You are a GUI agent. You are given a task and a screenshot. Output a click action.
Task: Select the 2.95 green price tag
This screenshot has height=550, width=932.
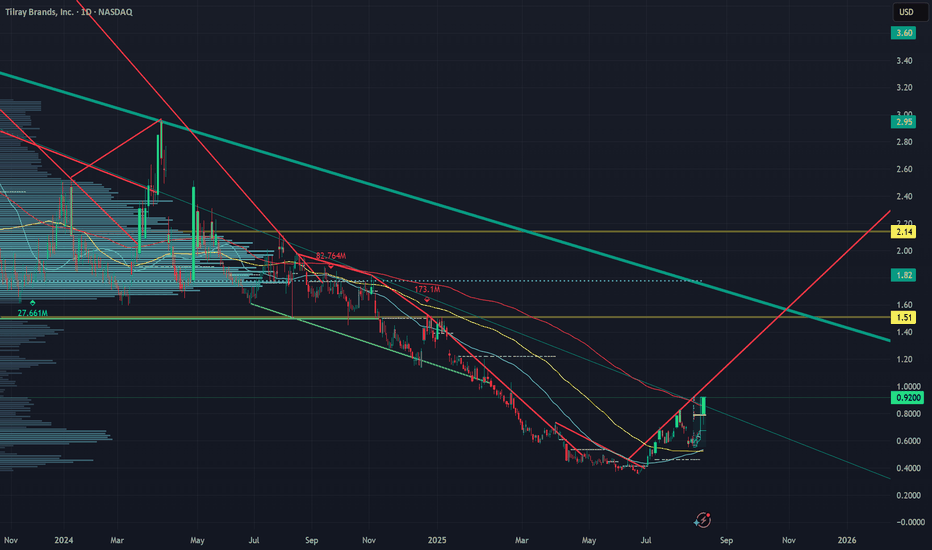tap(903, 122)
